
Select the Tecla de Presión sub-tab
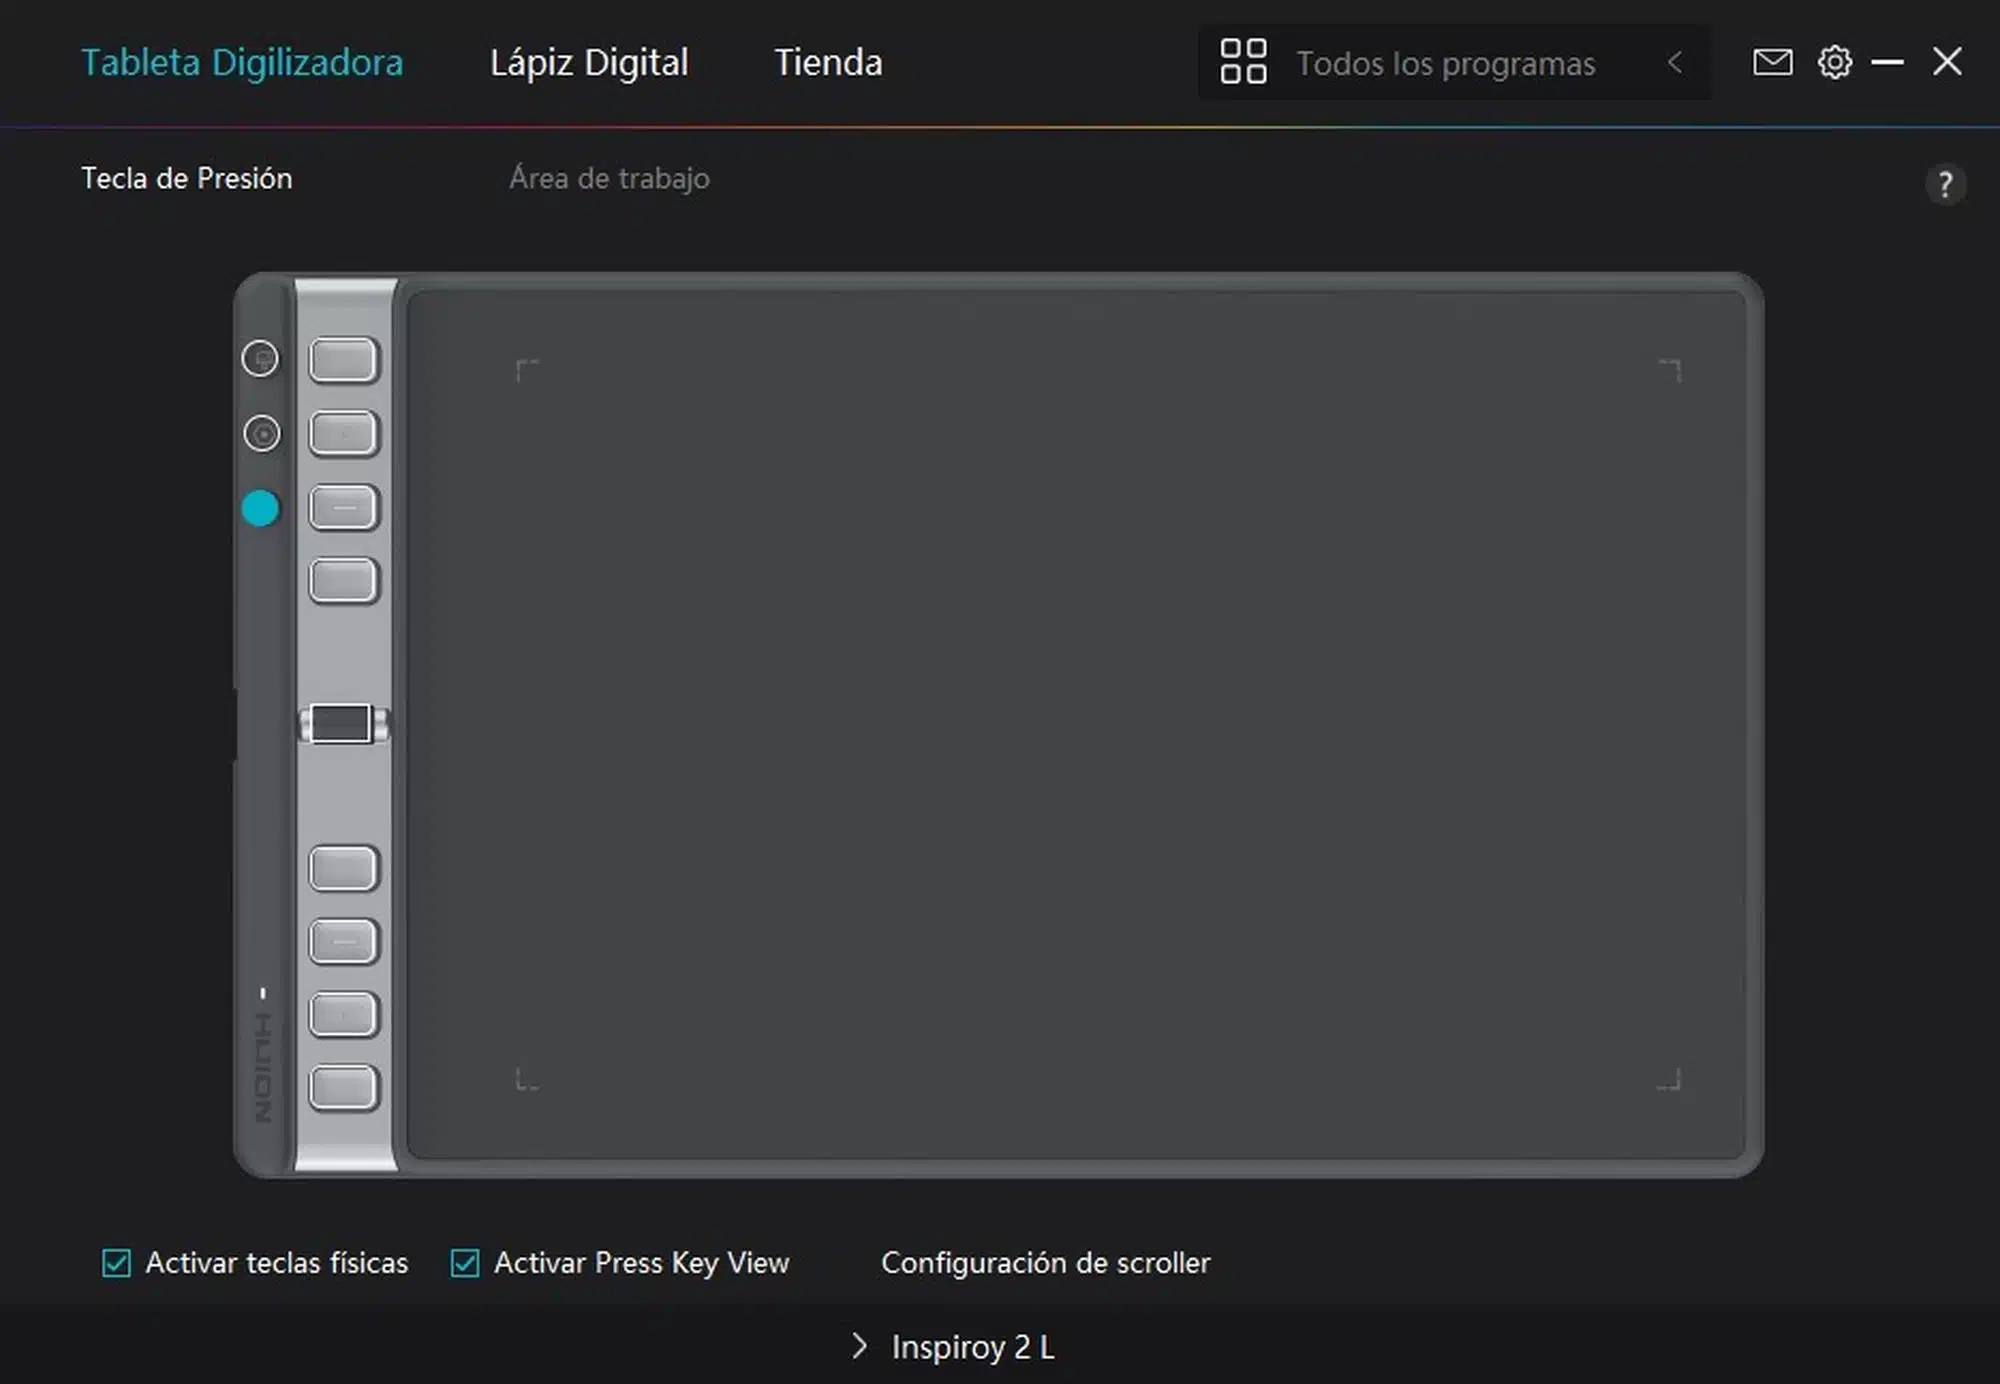click(x=187, y=178)
